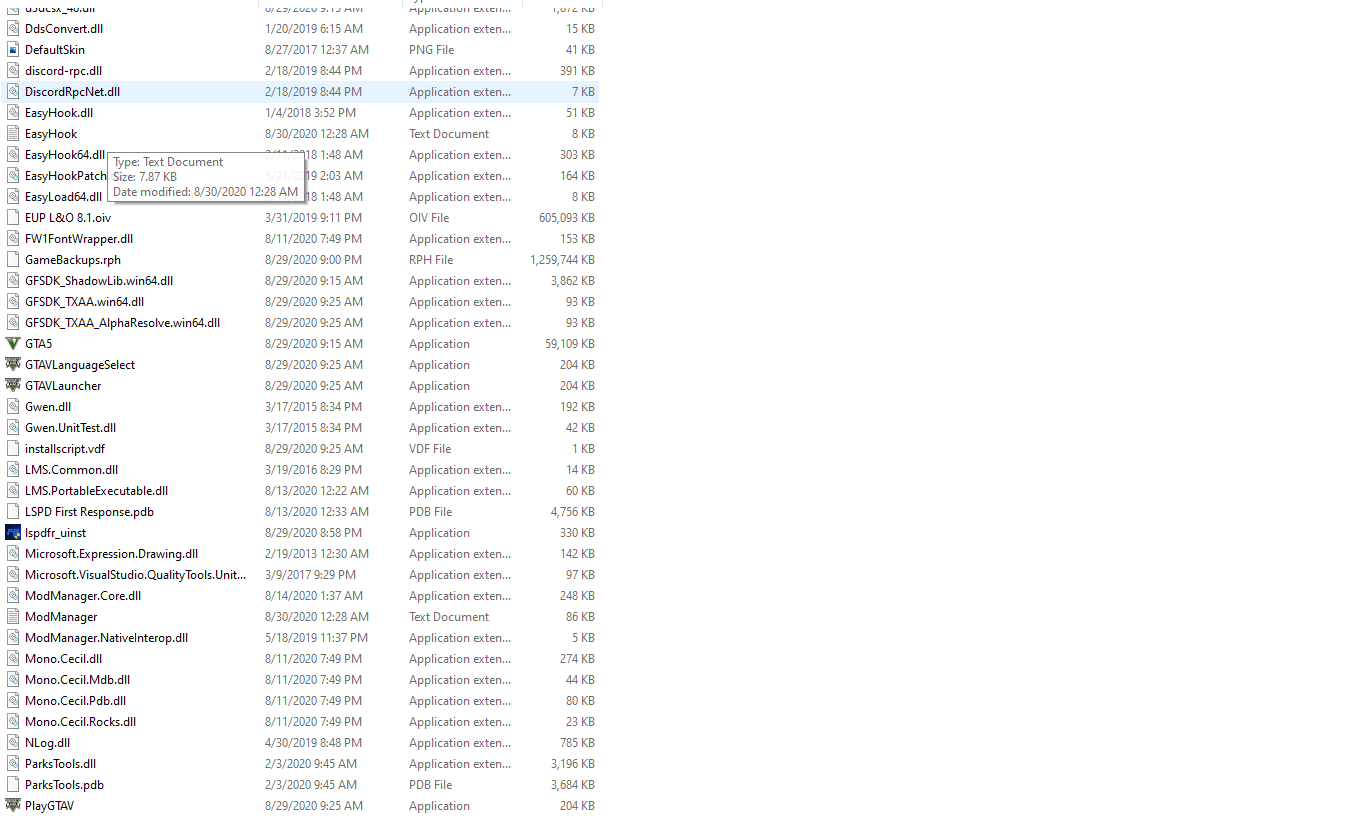Click the Gwen.dll file icon
This screenshot has height=816, width=1356.
tap(13, 407)
